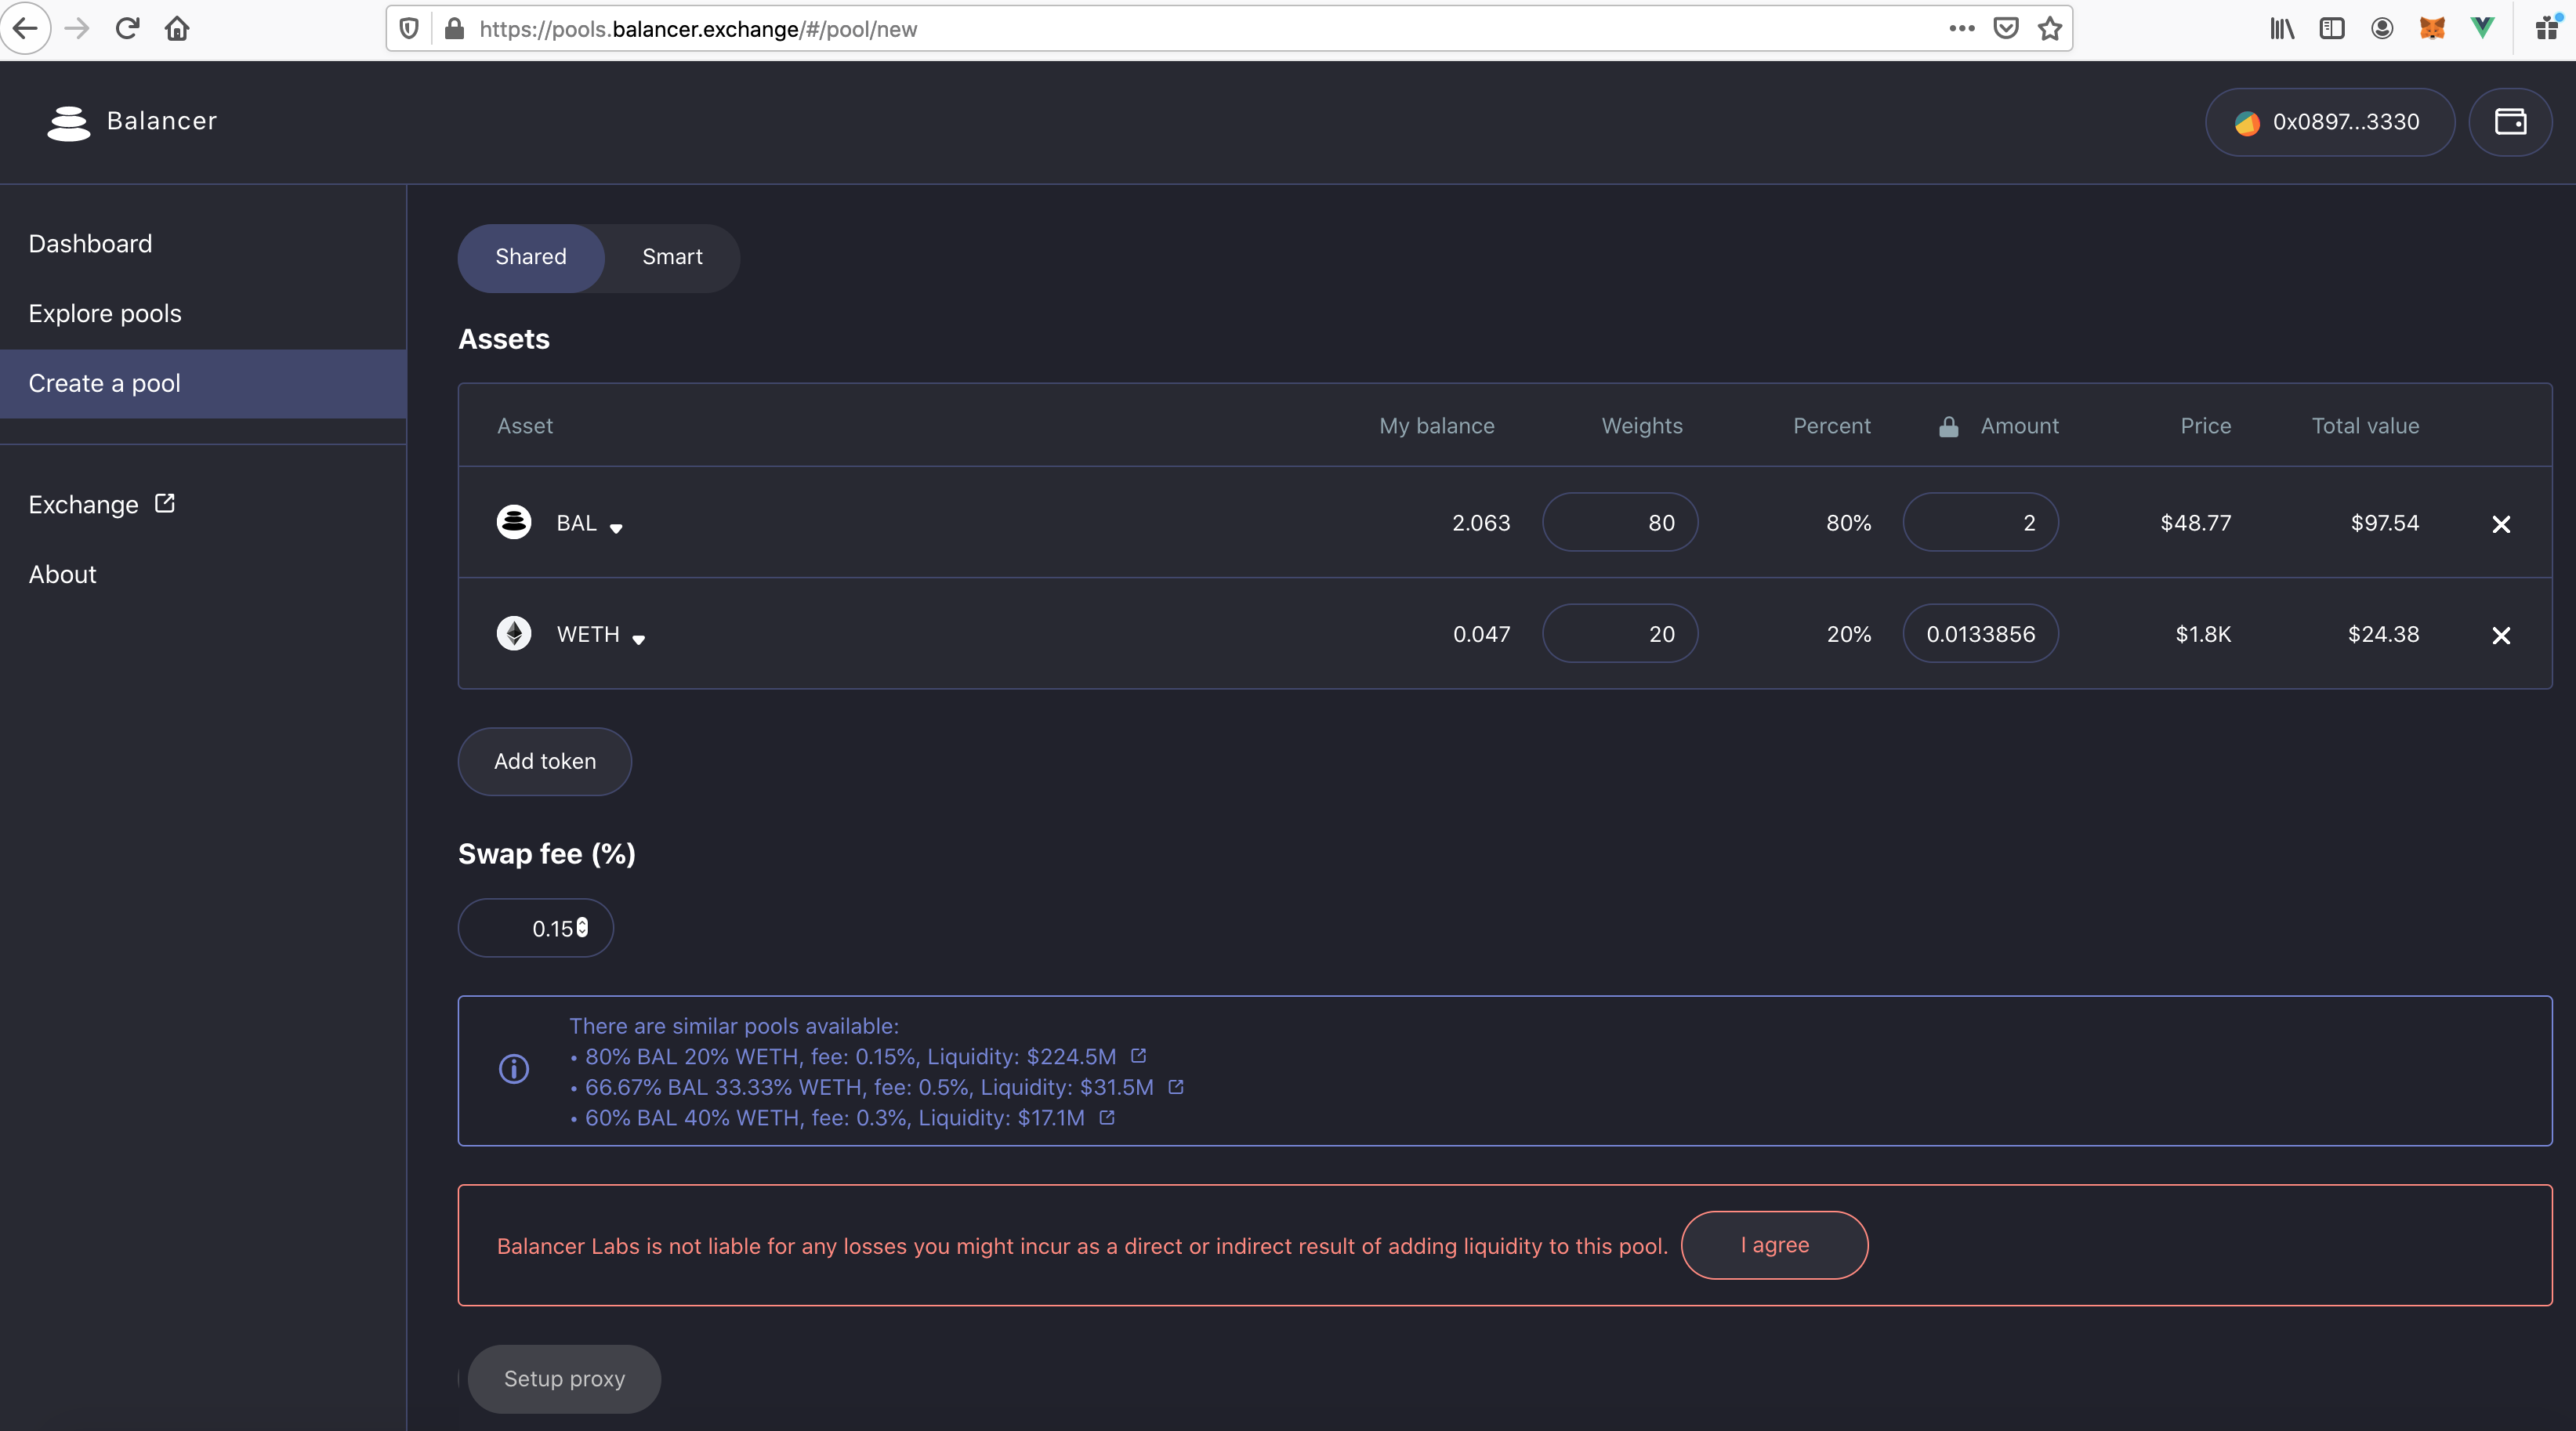2576x1431 pixels.
Task: Remove the BAL token row
Action: coord(2501,524)
